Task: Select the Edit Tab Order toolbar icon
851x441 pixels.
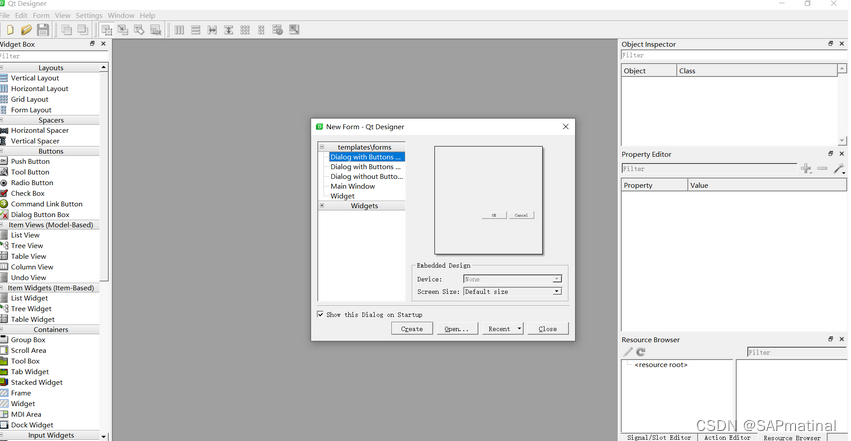Action: tap(156, 30)
